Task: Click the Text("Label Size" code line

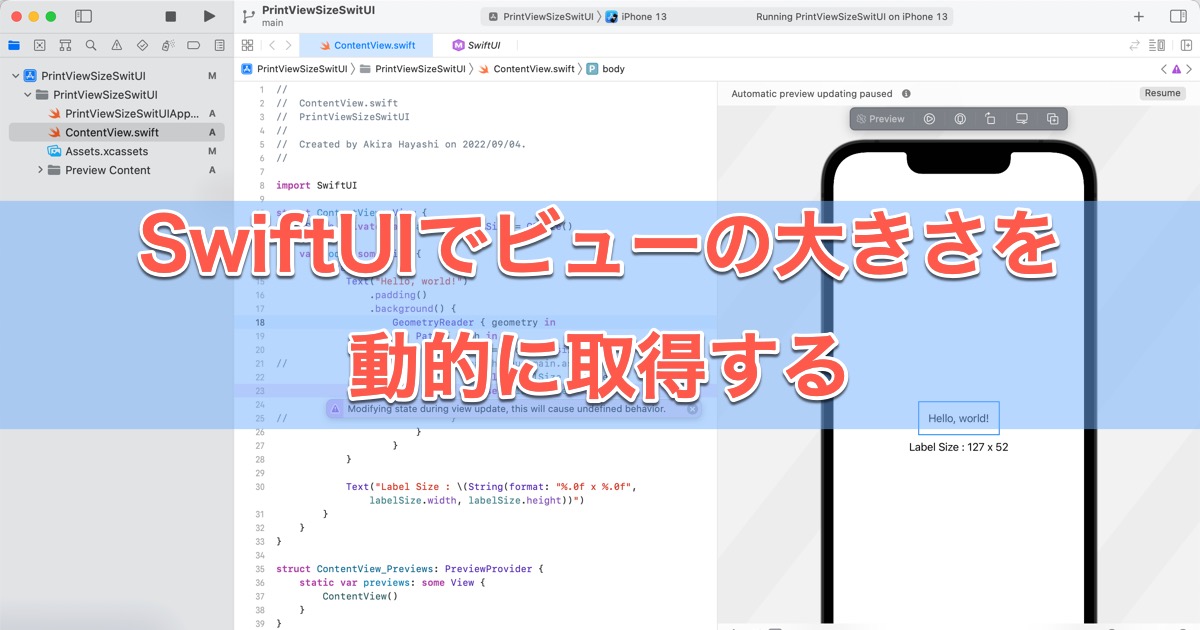Action: (491, 487)
